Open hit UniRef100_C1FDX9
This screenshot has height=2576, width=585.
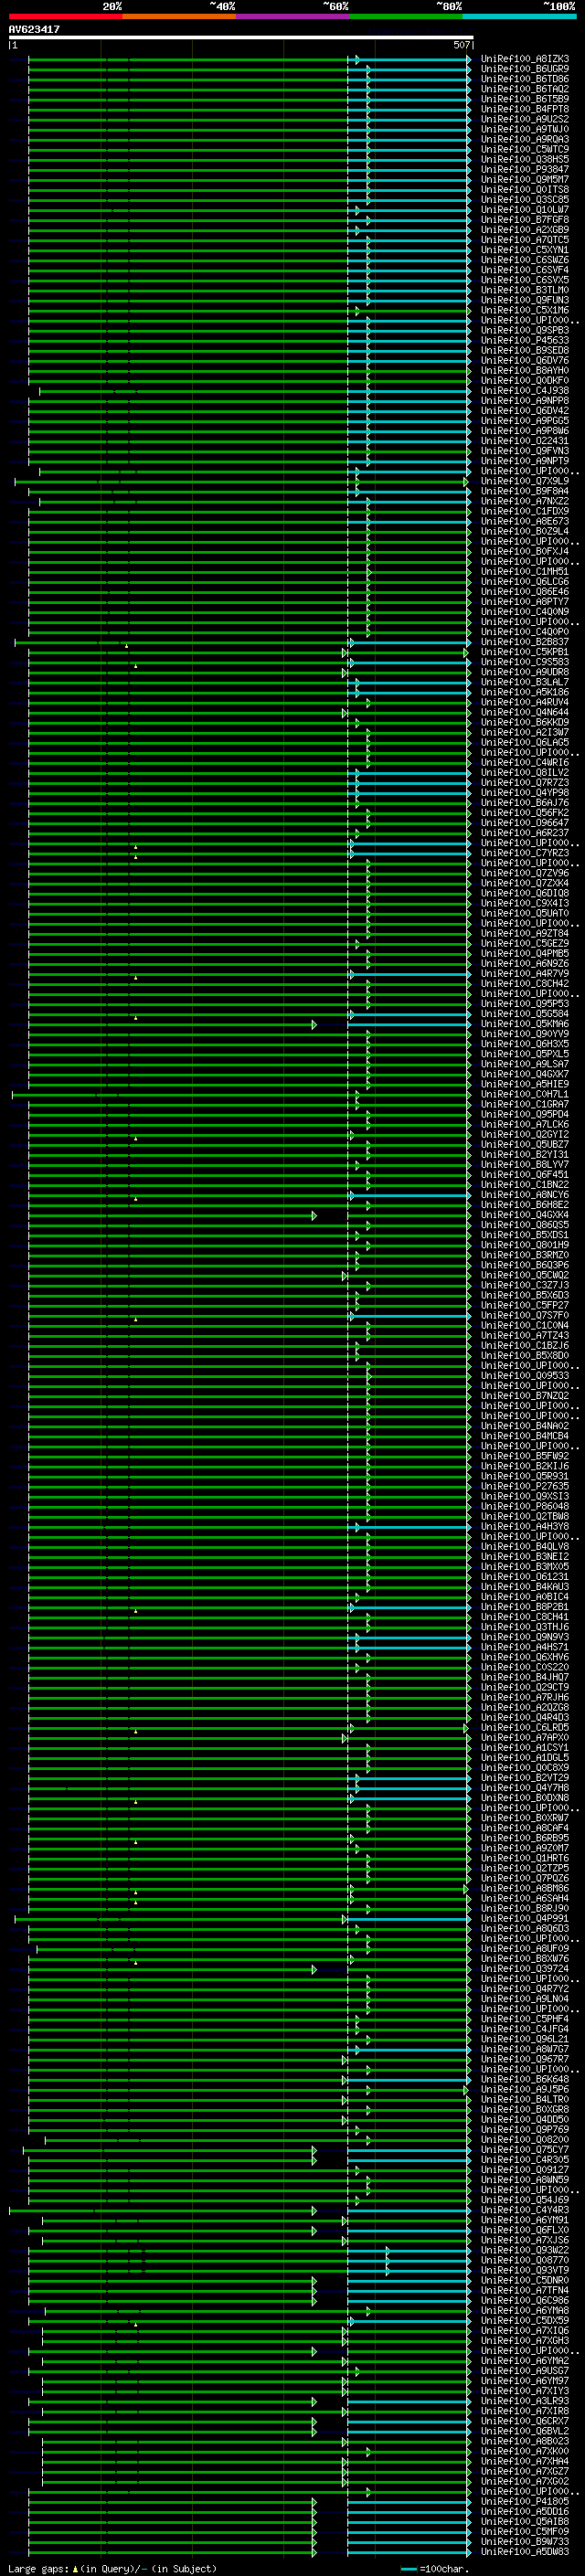tap(525, 511)
